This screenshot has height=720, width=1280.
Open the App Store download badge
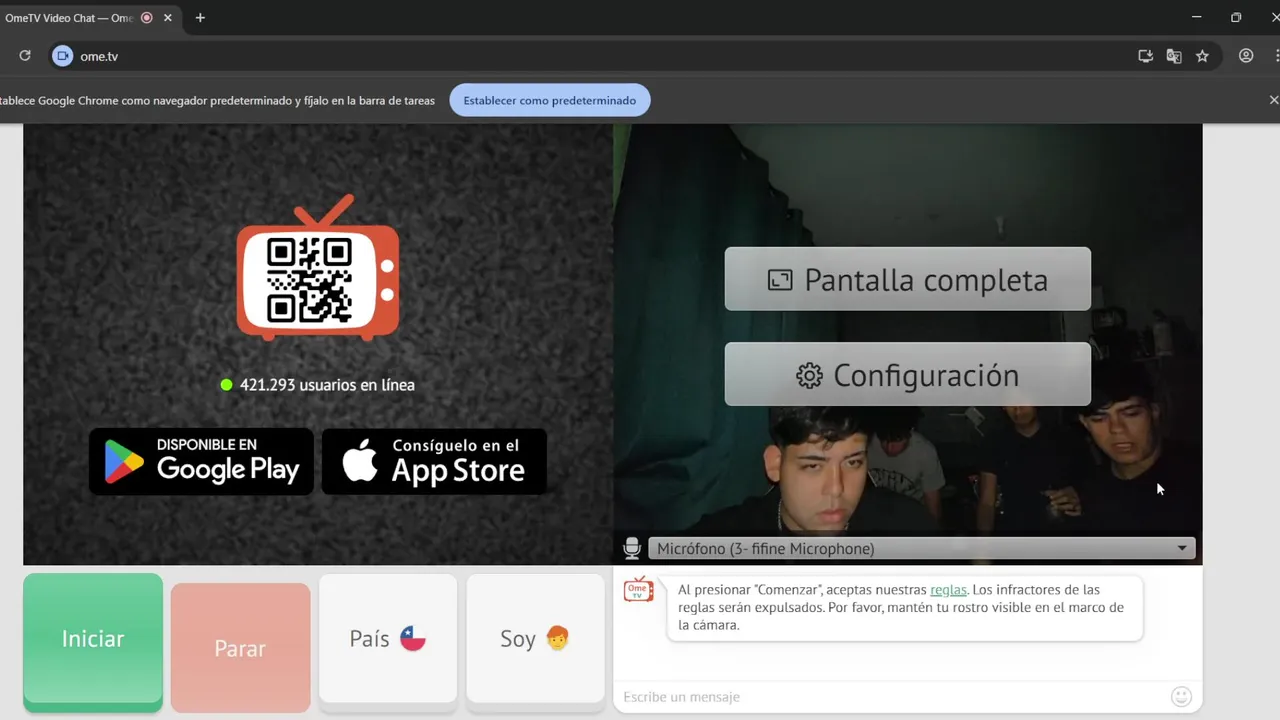click(x=434, y=461)
